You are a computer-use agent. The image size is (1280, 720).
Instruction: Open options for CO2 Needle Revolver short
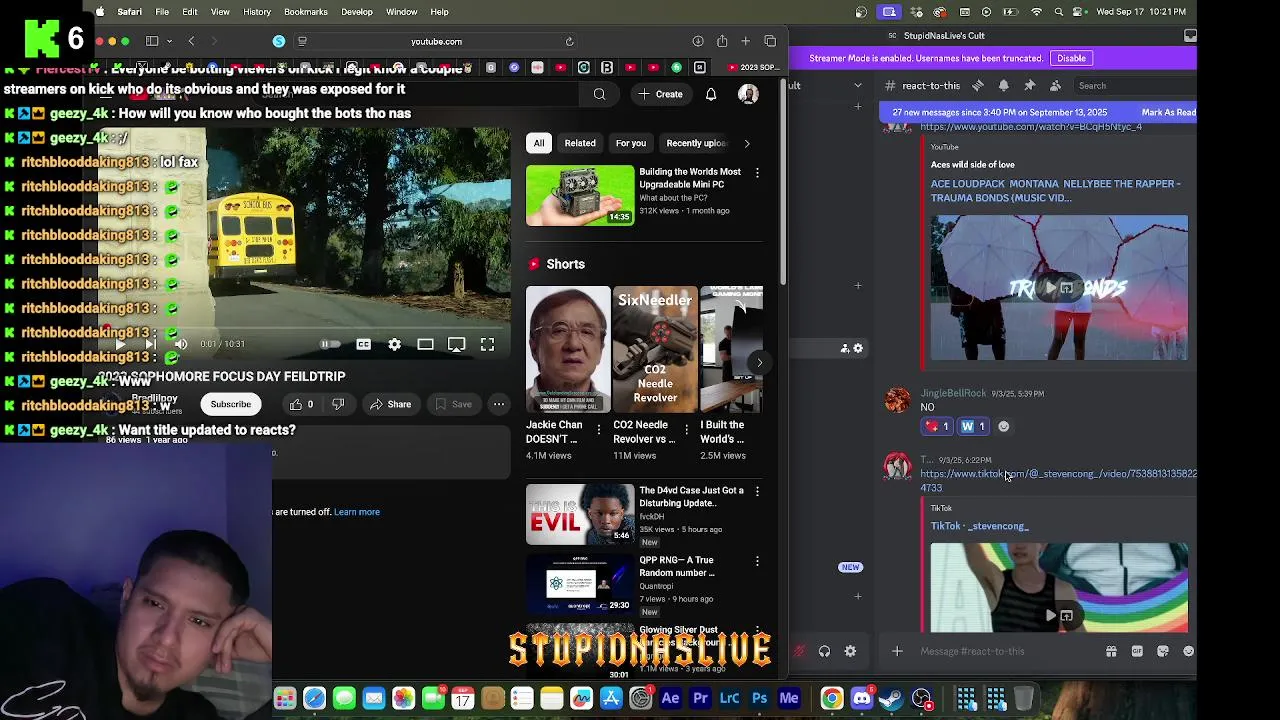pos(686,429)
